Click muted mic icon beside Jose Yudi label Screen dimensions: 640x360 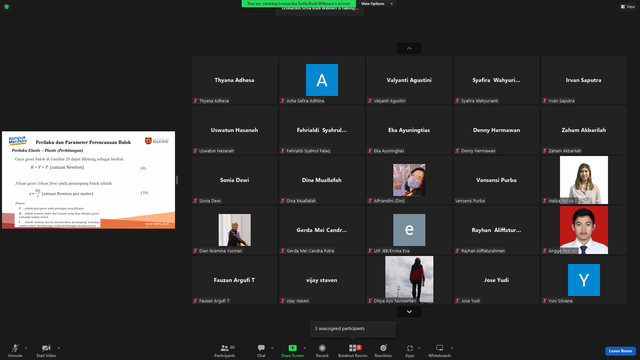pos(458,301)
